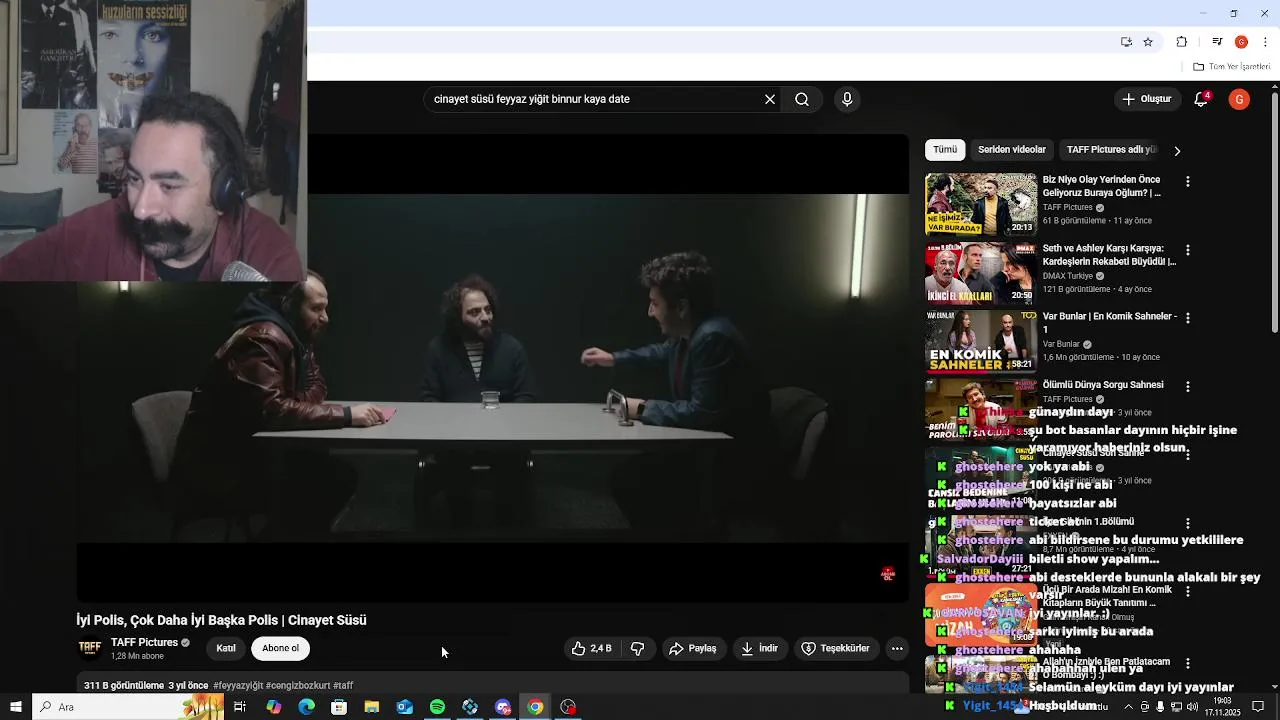Show hidden system tray icons

tap(1129, 707)
